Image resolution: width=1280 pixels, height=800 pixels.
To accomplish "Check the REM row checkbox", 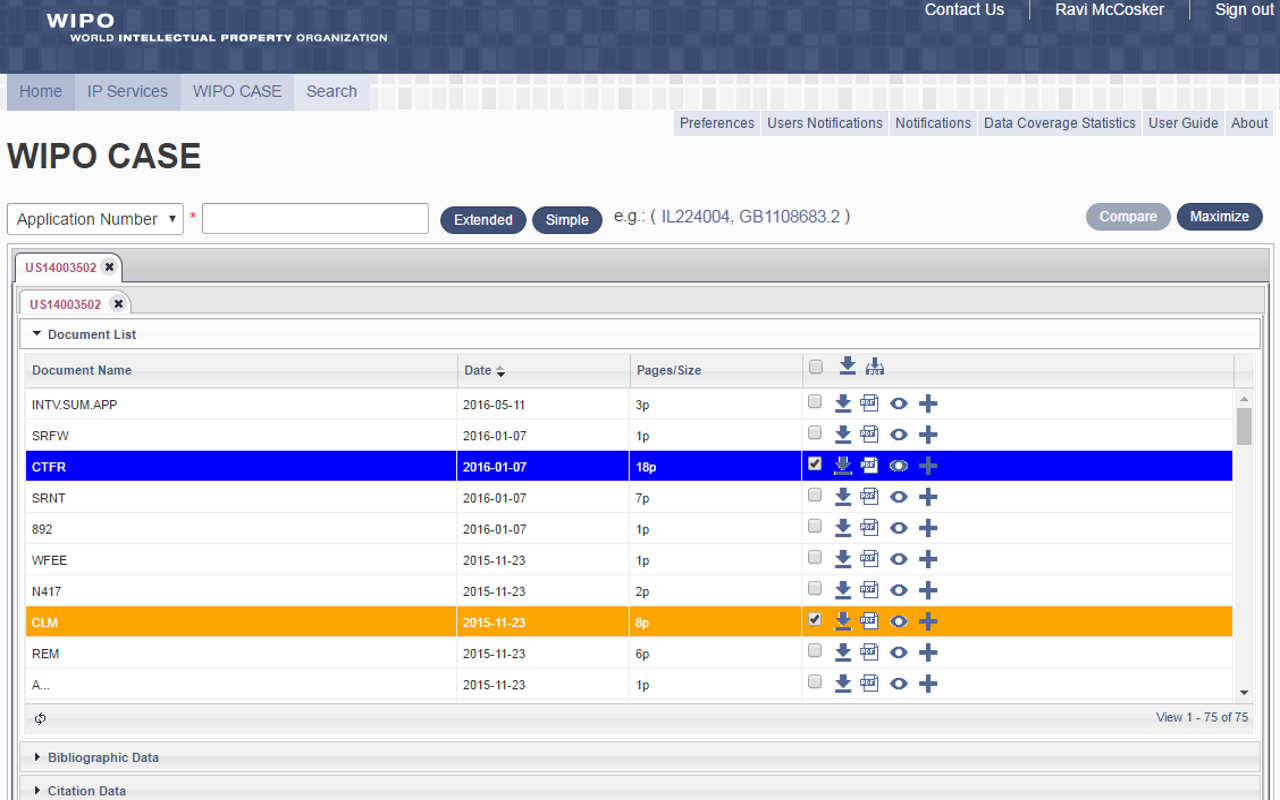I will (815, 651).
